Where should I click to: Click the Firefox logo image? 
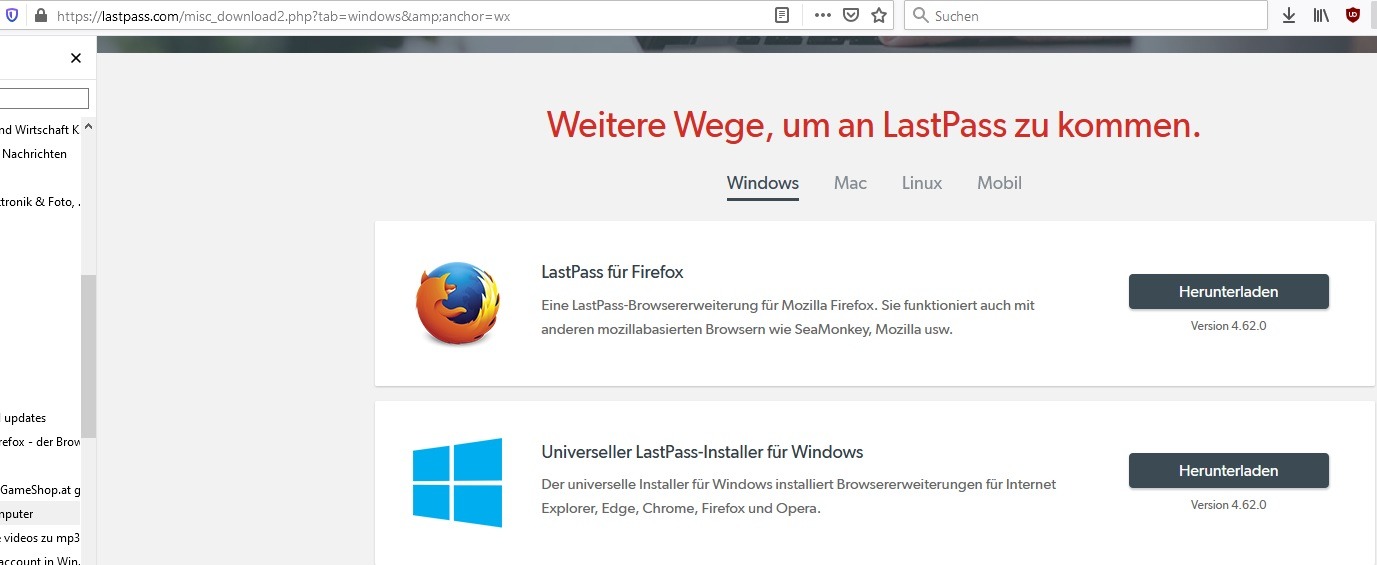(458, 304)
